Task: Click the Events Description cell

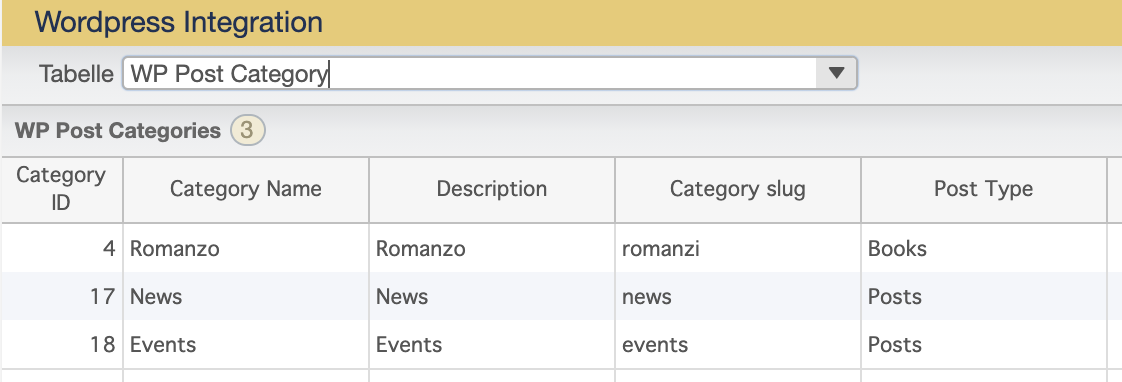Action: tap(492, 344)
